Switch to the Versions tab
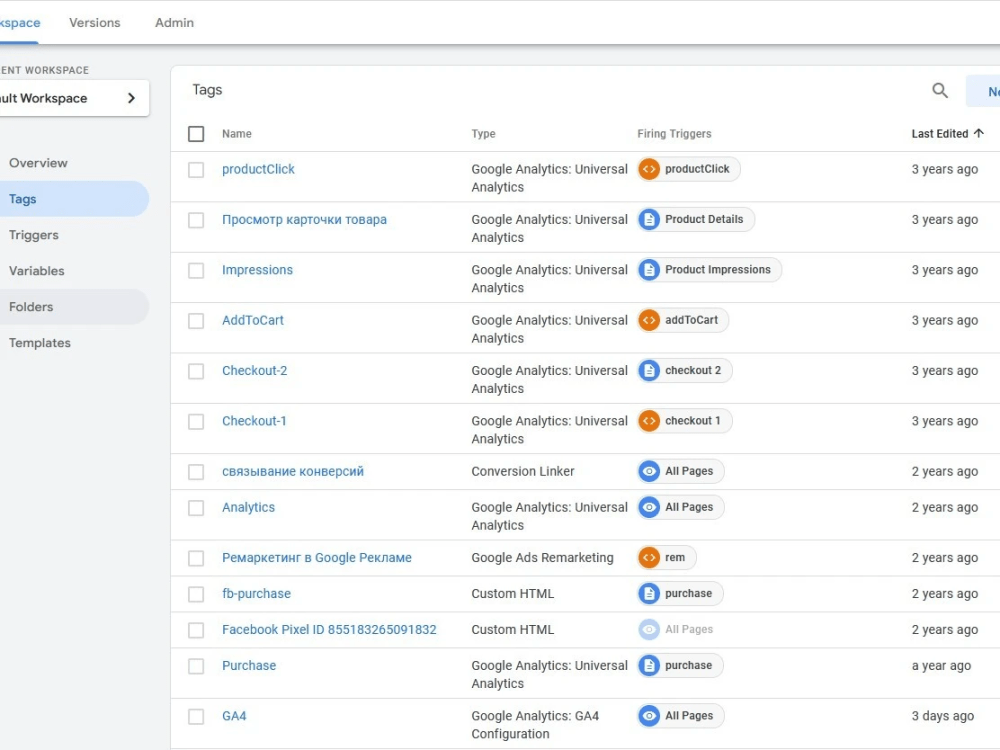This screenshot has width=1000, height=750. coord(94,22)
